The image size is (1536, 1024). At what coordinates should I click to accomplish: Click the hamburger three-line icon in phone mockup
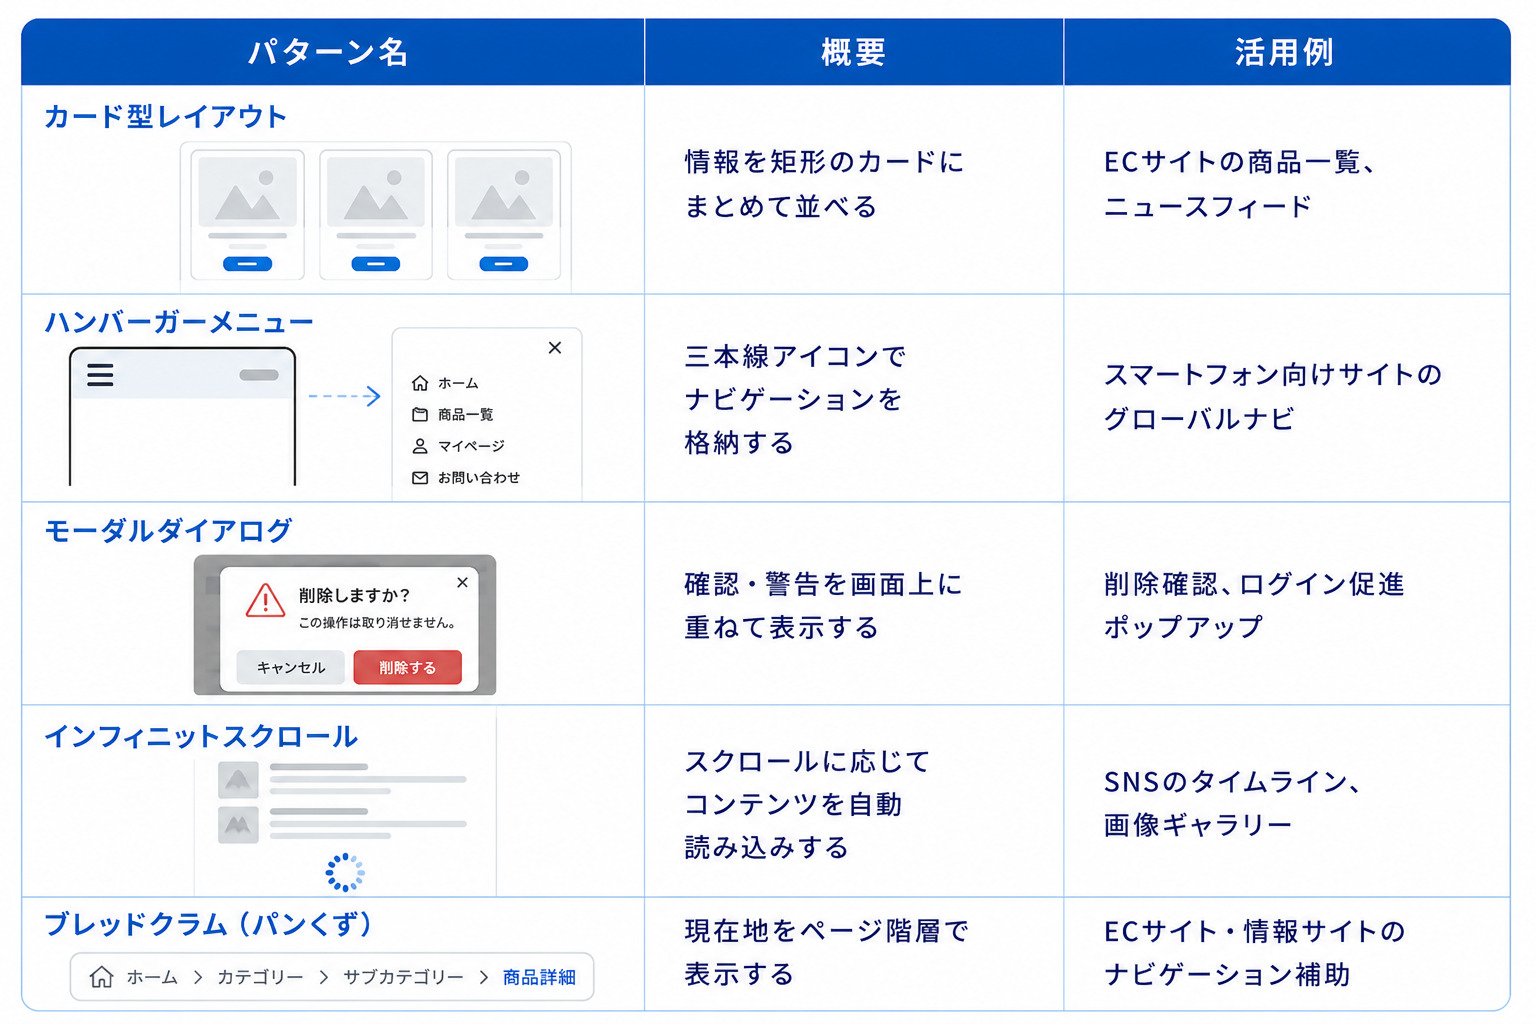(x=100, y=375)
